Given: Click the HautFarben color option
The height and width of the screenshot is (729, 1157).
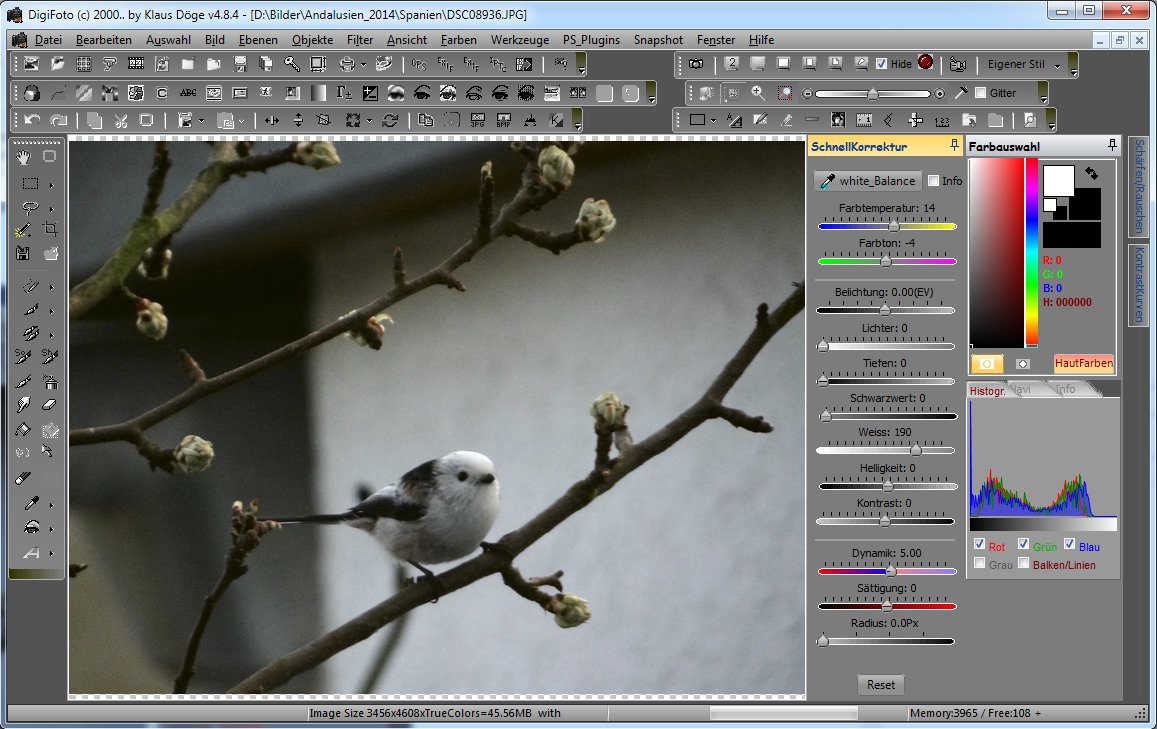Looking at the screenshot, I should pos(1083,364).
